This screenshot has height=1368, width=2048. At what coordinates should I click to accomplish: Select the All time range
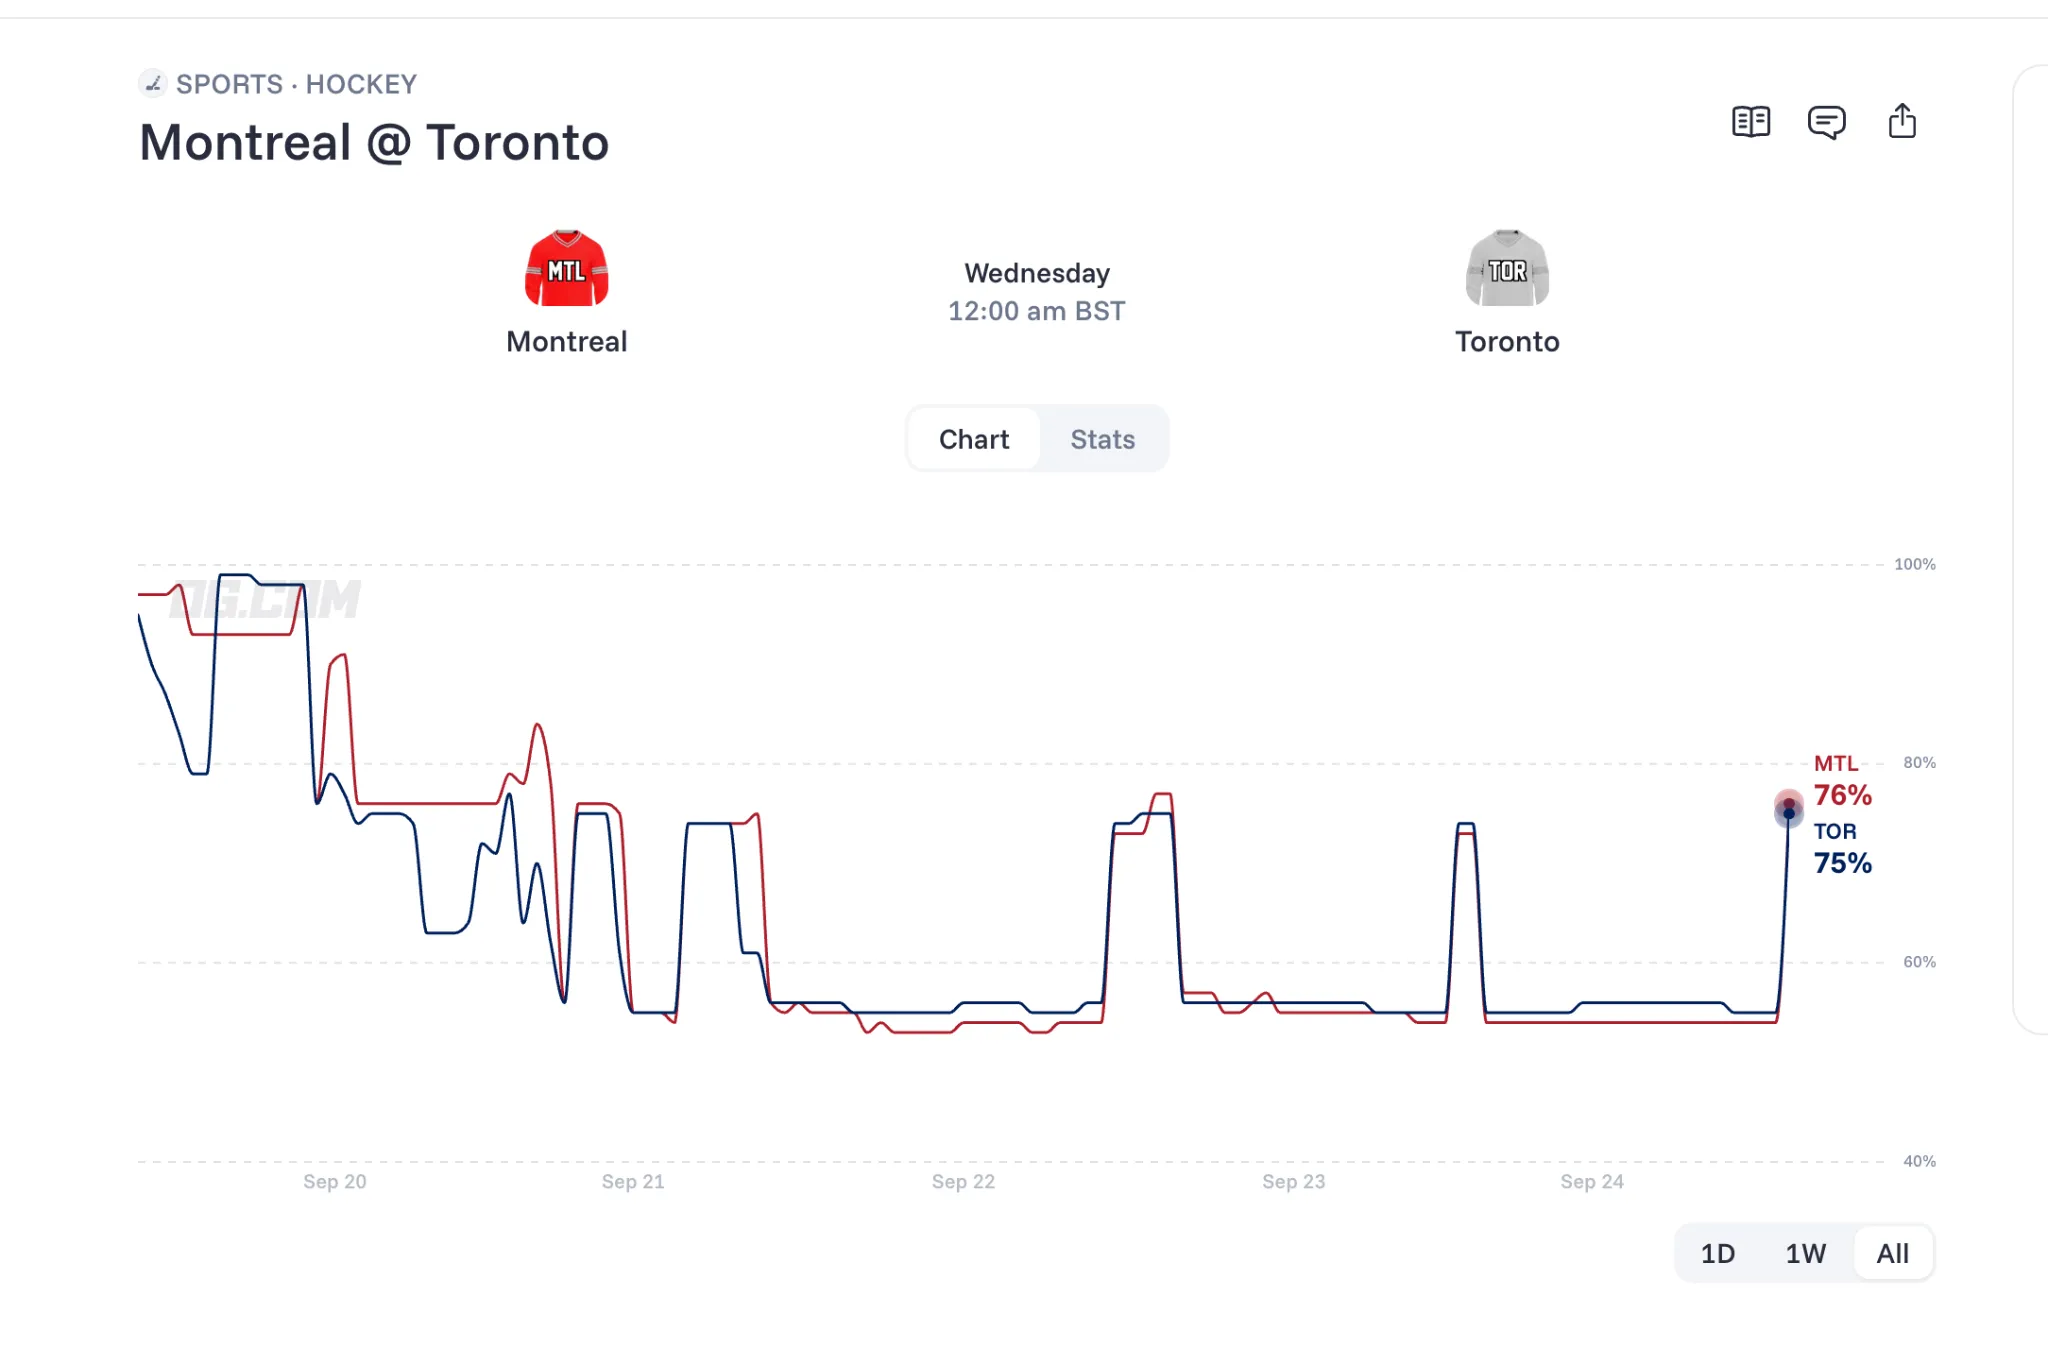[x=1893, y=1253]
